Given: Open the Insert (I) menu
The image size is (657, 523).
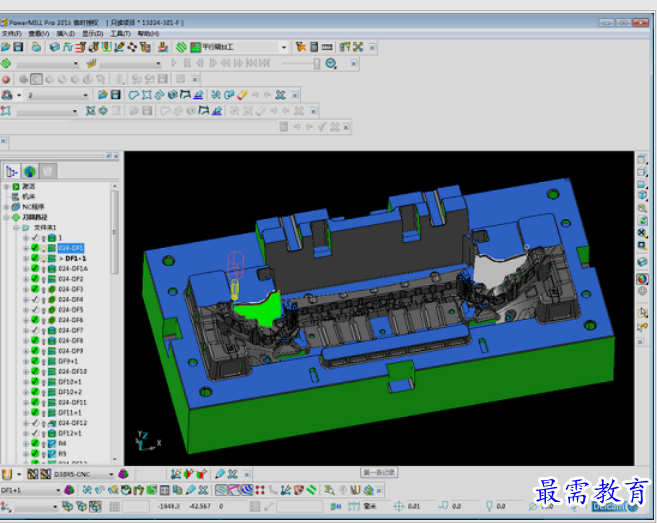Looking at the screenshot, I should [66, 34].
